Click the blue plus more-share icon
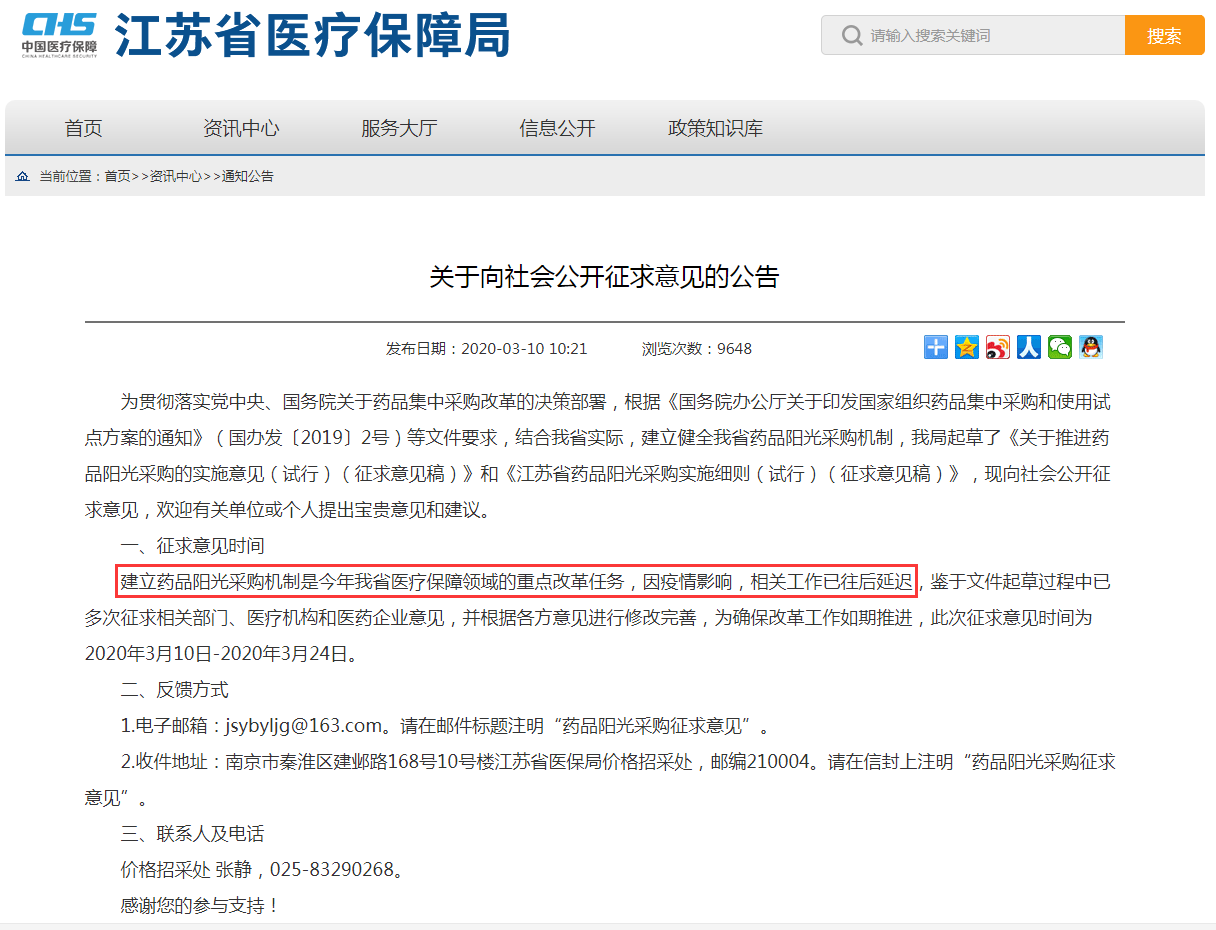The image size is (1216, 930). point(935,347)
